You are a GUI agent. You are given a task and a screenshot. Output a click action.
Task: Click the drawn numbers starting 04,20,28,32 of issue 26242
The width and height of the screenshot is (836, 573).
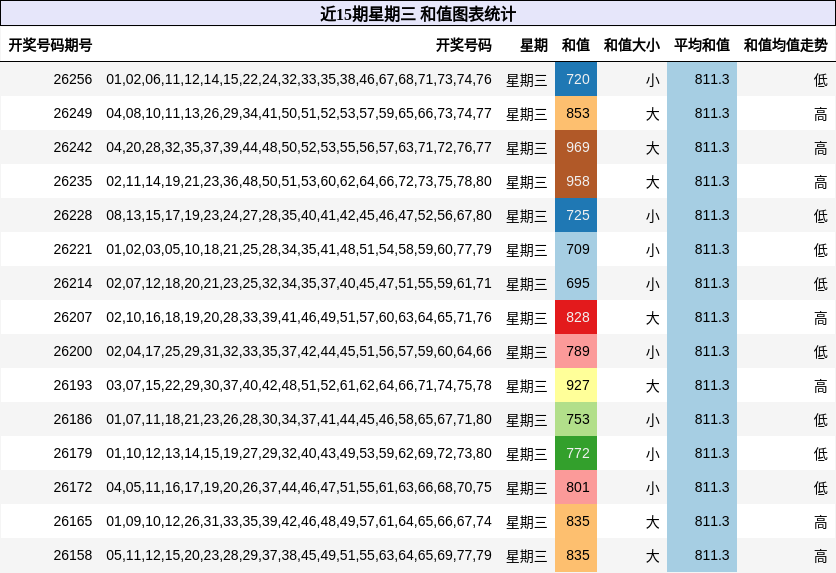[299, 147]
